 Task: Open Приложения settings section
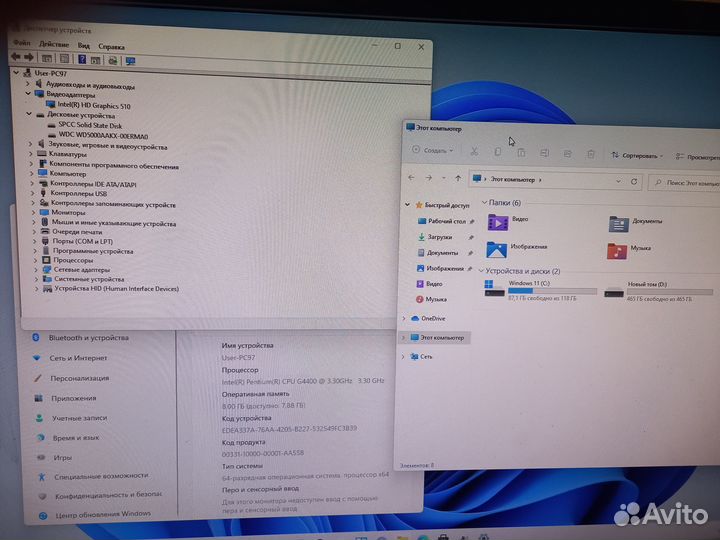point(66,398)
